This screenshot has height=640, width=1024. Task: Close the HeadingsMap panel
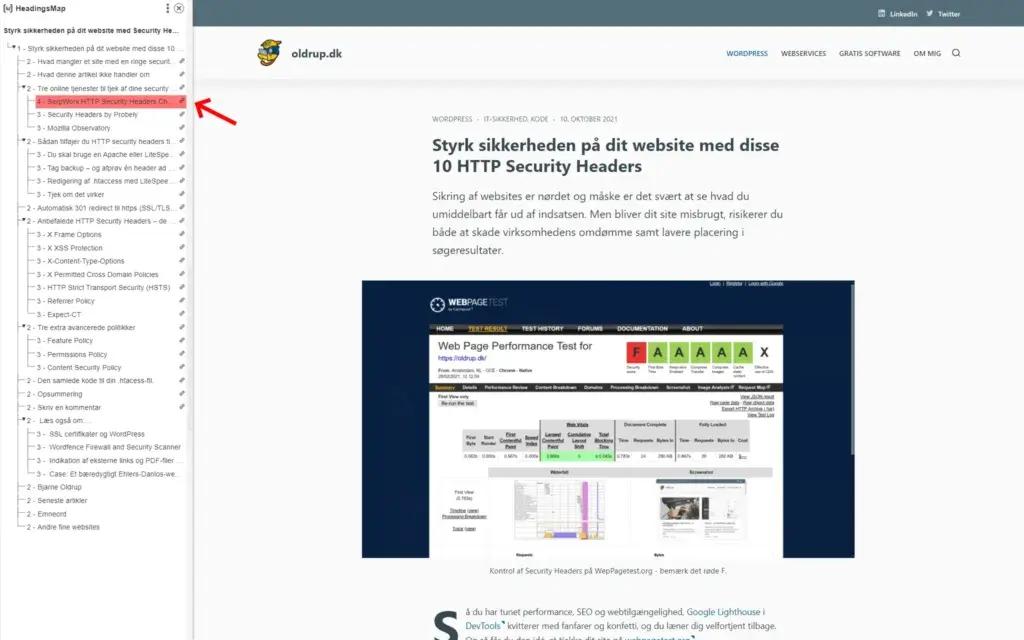[x=179, y=8]
